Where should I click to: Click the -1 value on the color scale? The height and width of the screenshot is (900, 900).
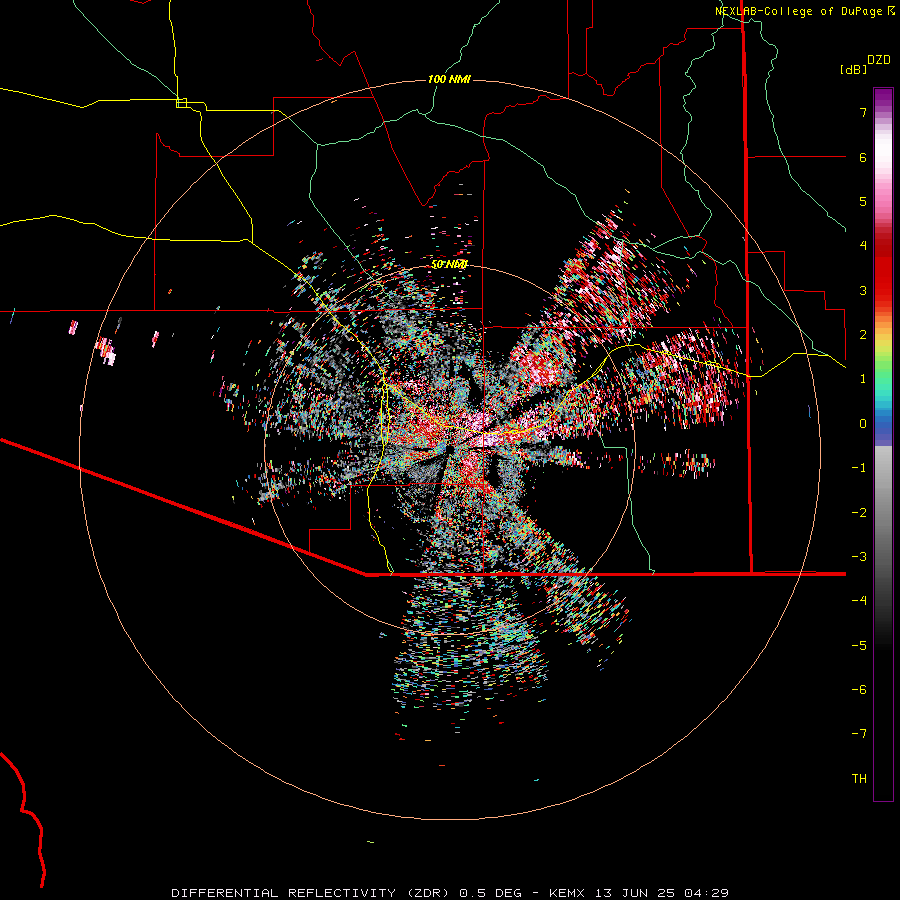pyautogui.click(x=859, y=468)
